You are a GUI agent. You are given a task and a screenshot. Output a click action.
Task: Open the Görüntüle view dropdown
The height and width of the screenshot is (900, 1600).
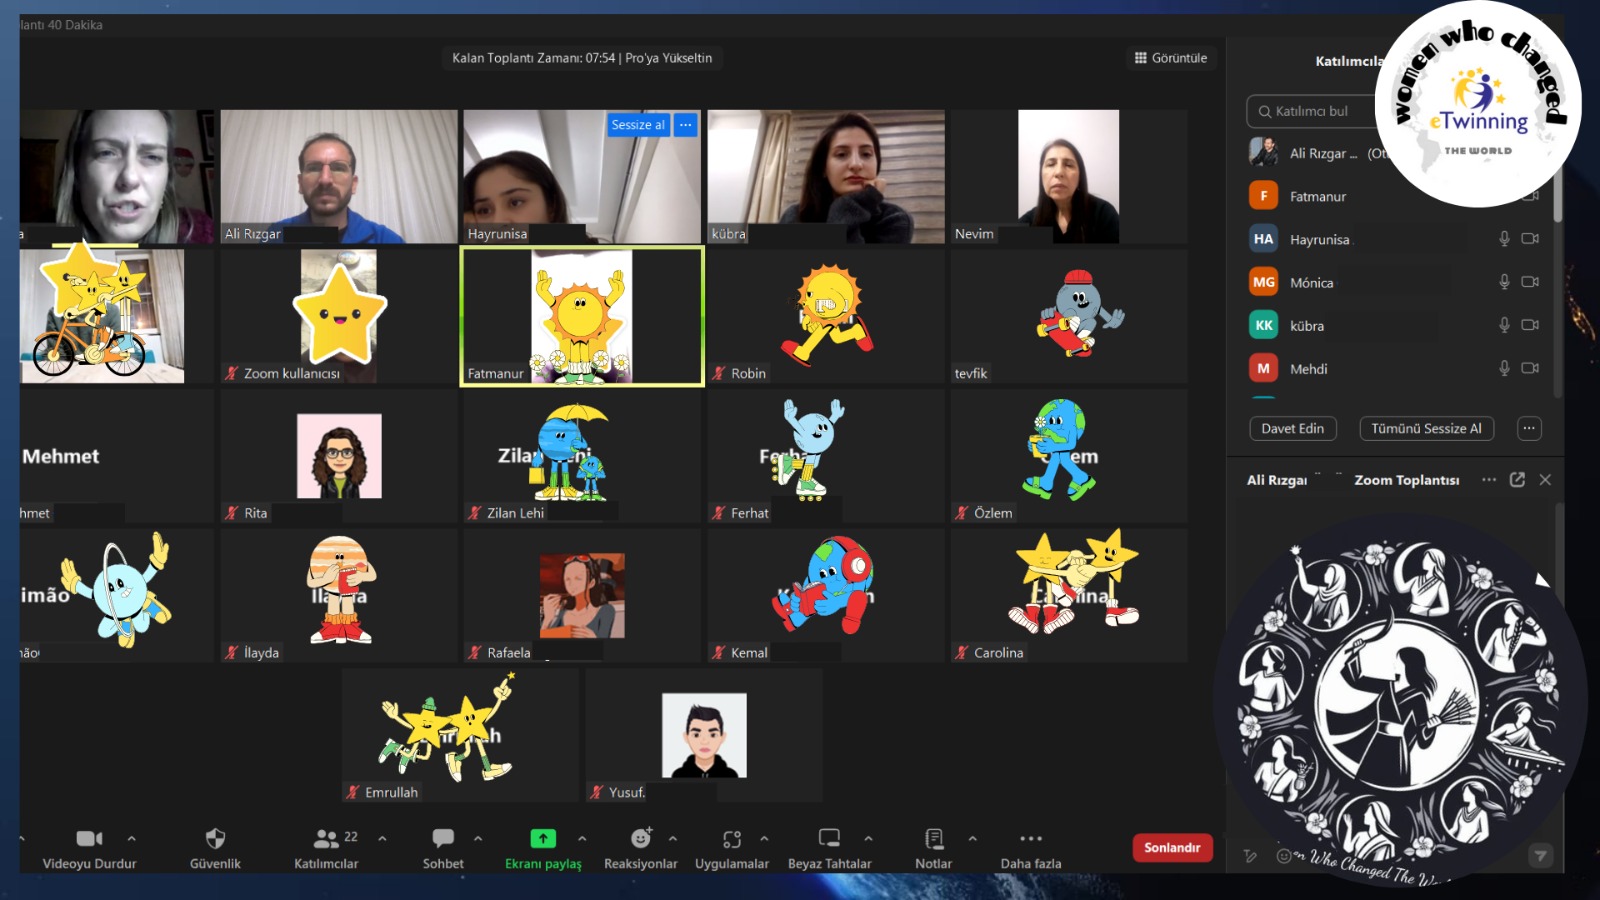click(1171, 58)
